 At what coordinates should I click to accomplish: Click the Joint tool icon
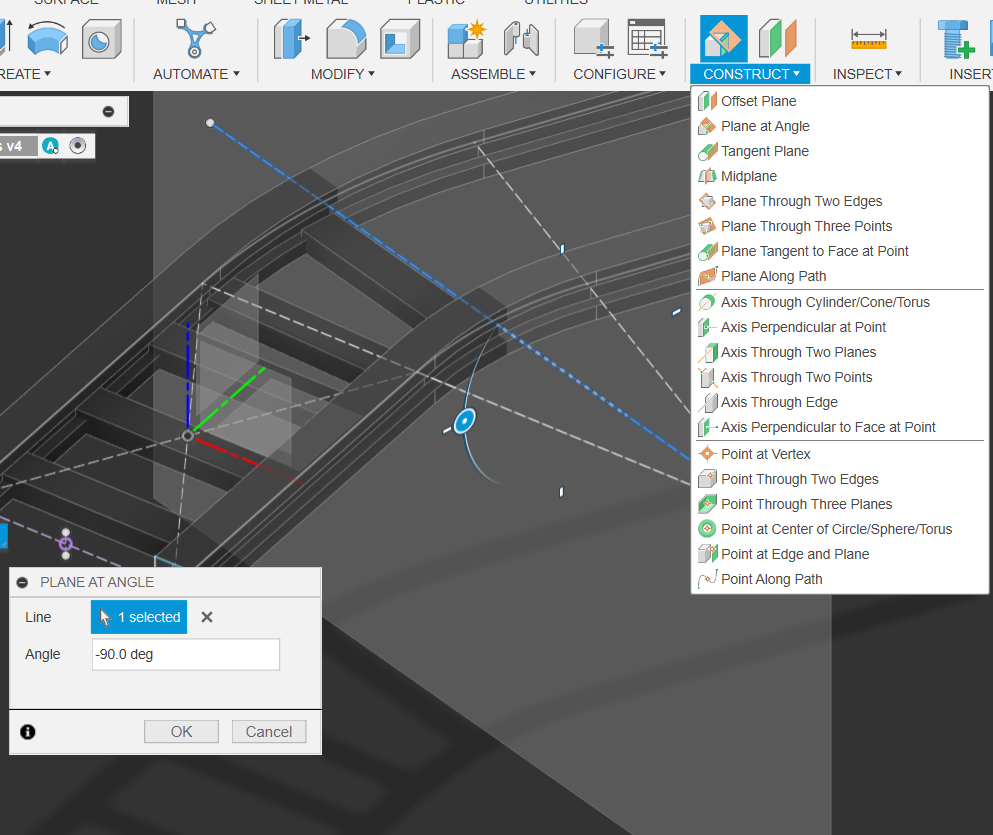[x=521, y=39]
